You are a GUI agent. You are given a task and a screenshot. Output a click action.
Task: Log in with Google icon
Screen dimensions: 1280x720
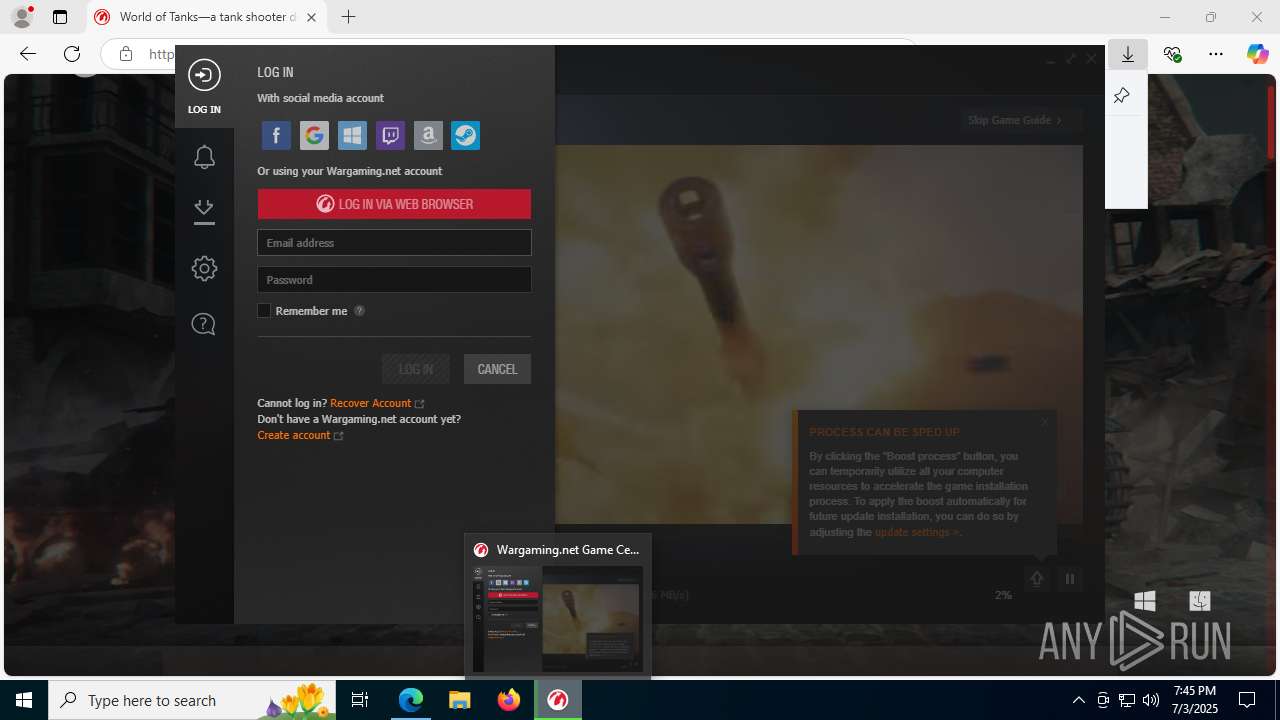point(314,135)
